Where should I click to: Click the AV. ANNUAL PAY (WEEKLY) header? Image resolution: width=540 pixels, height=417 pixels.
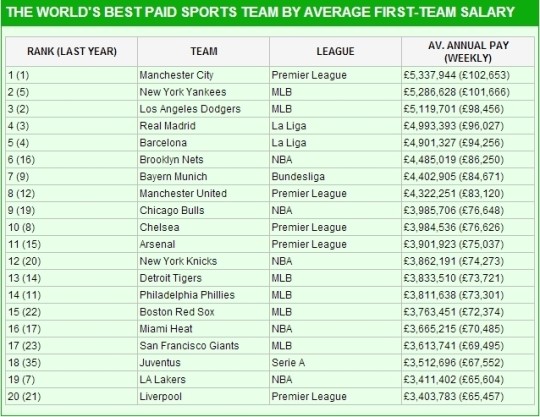pyautogui.click(x=468, y=52)
